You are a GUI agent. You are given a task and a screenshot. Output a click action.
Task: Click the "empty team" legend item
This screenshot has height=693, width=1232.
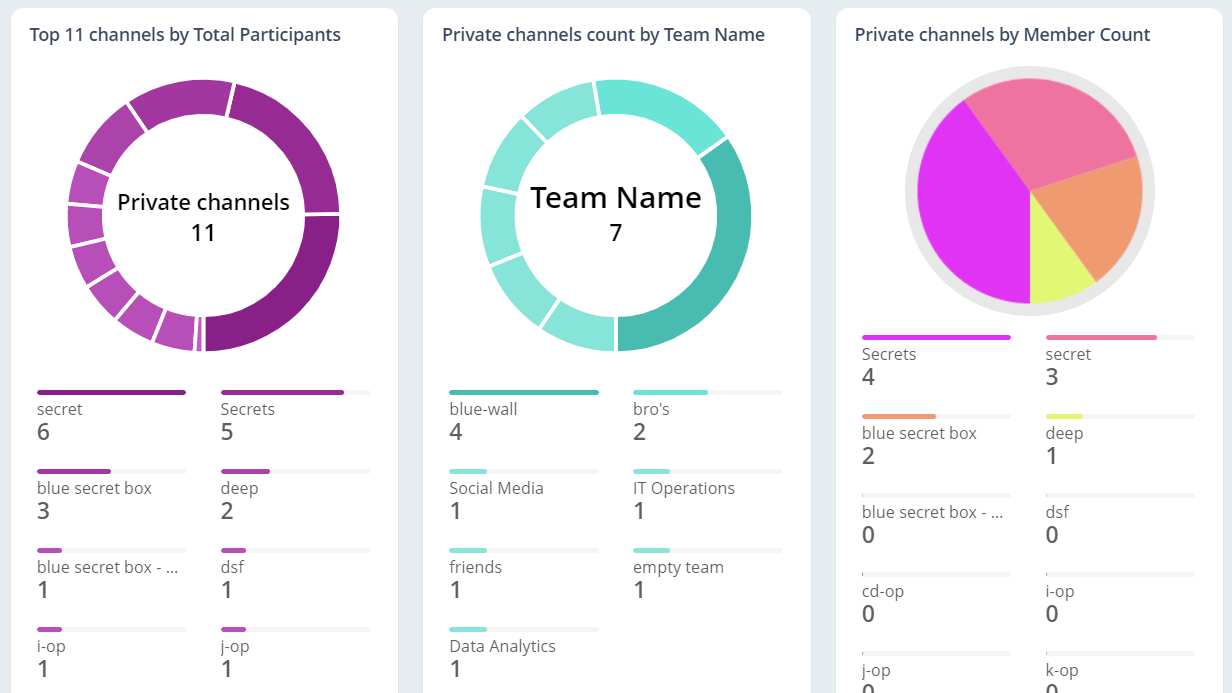pos(679,567)
